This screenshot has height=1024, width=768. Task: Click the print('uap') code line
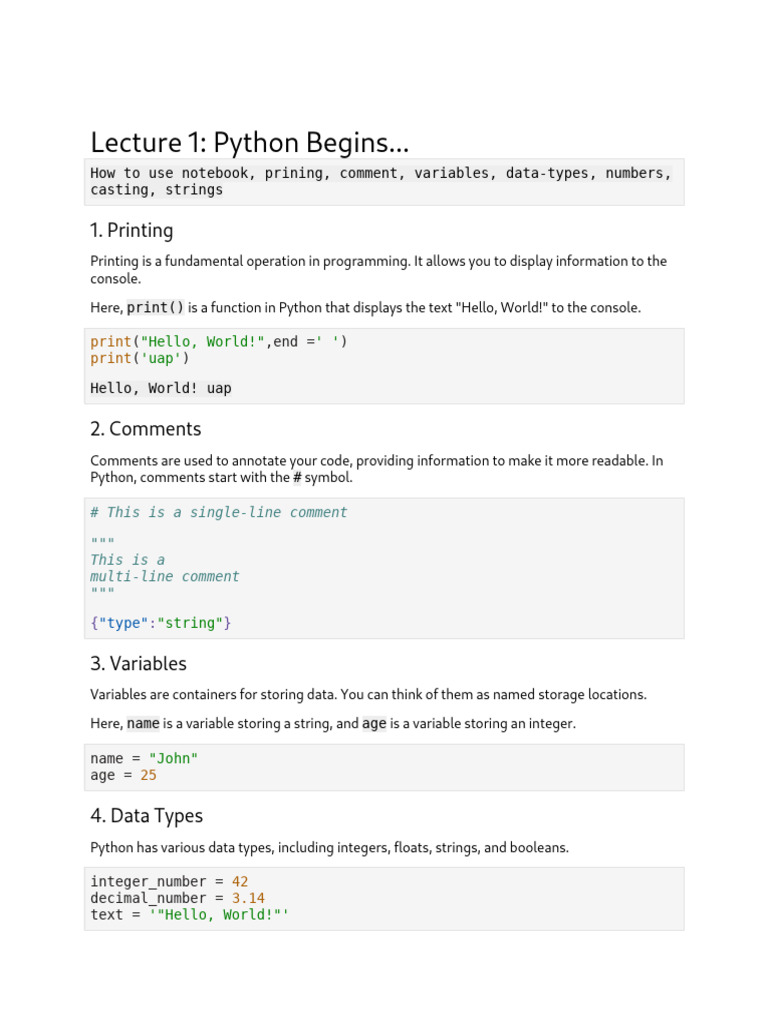tap(140, 358)
